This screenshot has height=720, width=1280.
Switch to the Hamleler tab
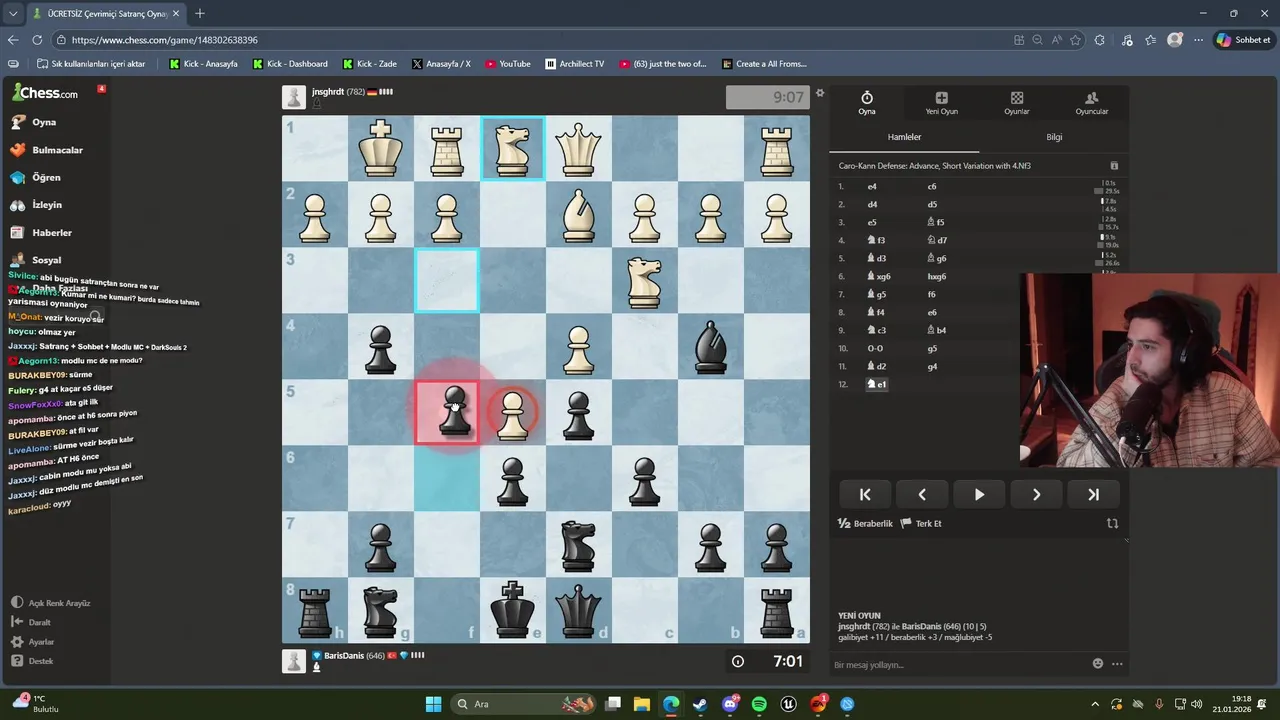tap(904, 137)
